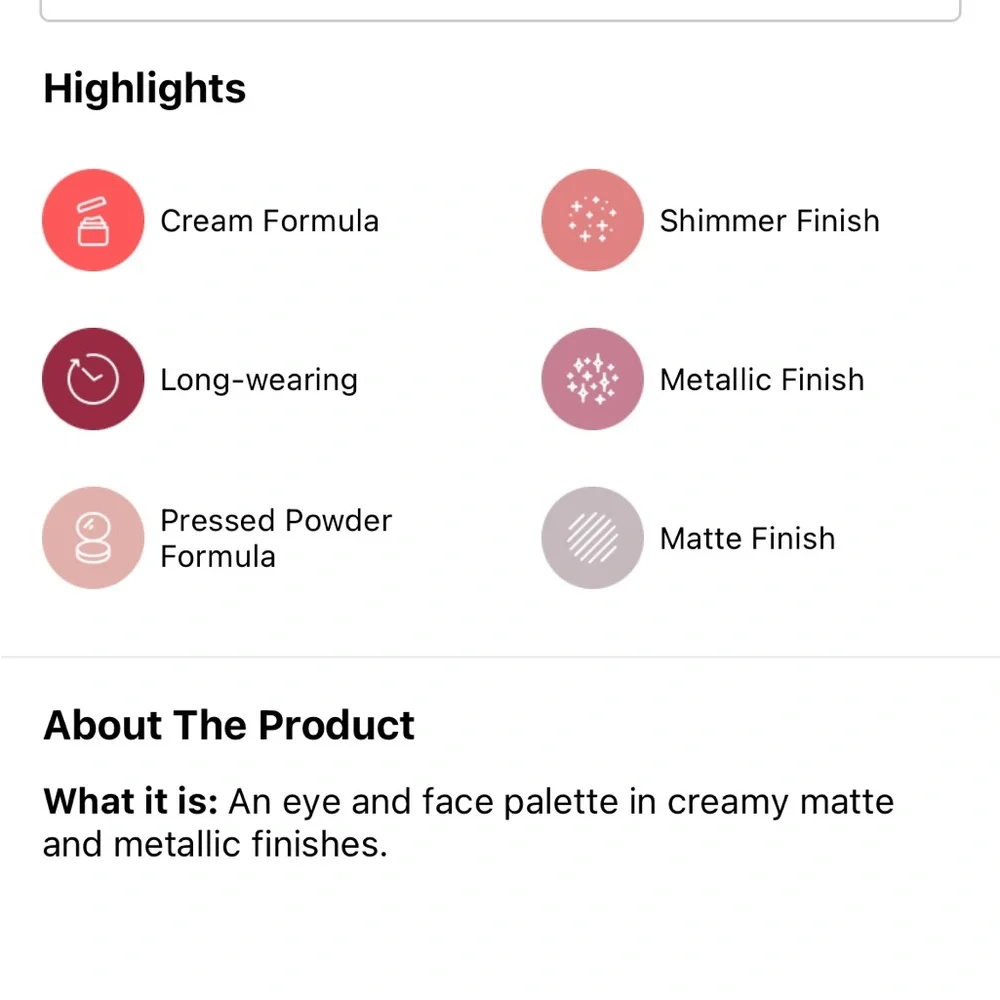Select the "Cream Formula" label text
1000x1000 pixels.
pyautogui.click(x=269, y=221)
